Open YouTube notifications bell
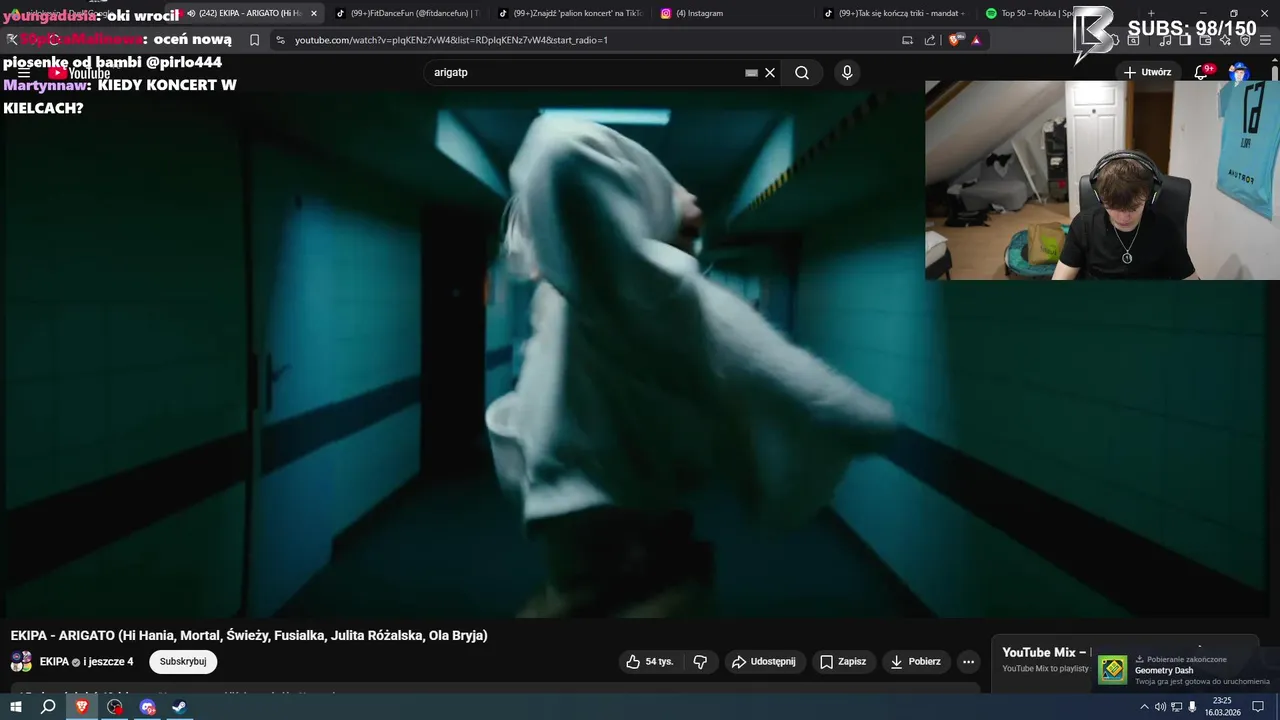The height and width of the screenshot is (720, 1280). (x=1202, y=72)
